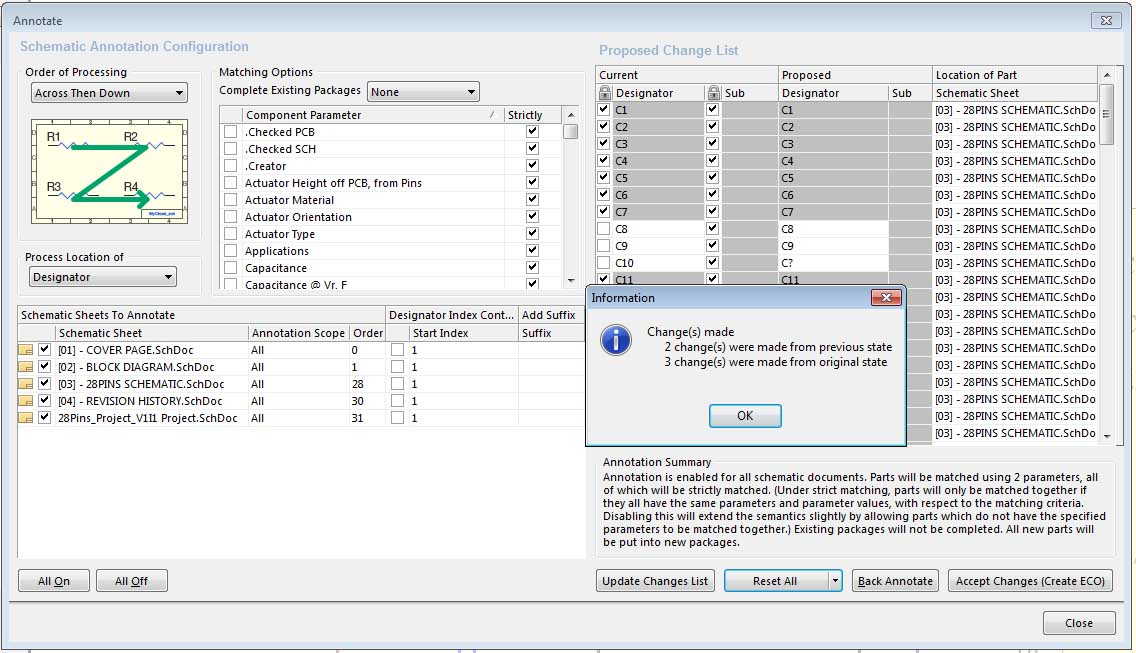Click OK in the Information dialog
The width and height of the screenshot is (1136, 653).
coord(745,416)
